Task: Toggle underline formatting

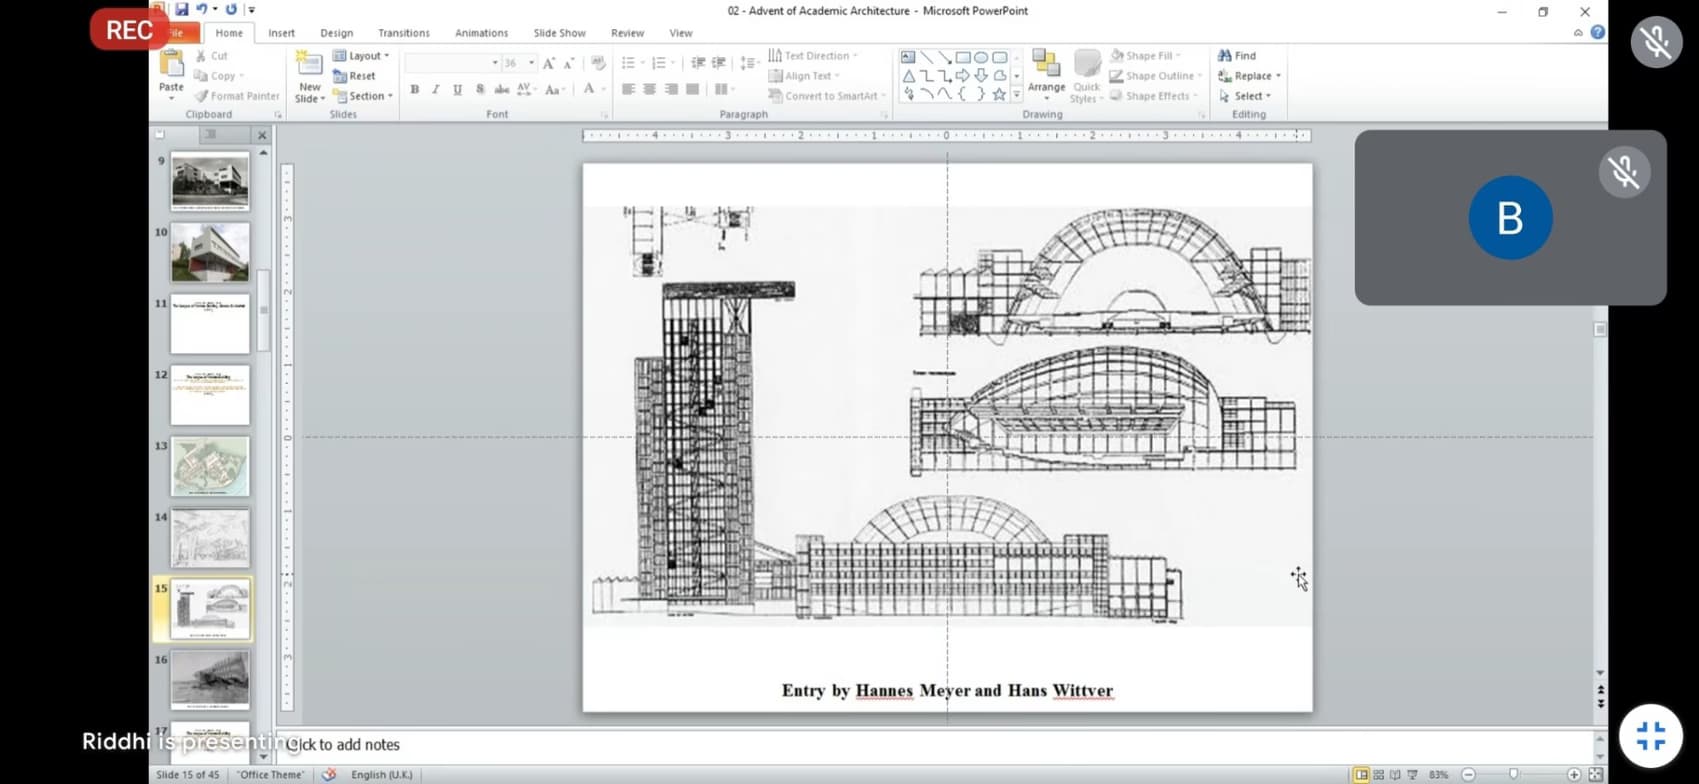Action: pyautogui.click(x=457, y=90)
